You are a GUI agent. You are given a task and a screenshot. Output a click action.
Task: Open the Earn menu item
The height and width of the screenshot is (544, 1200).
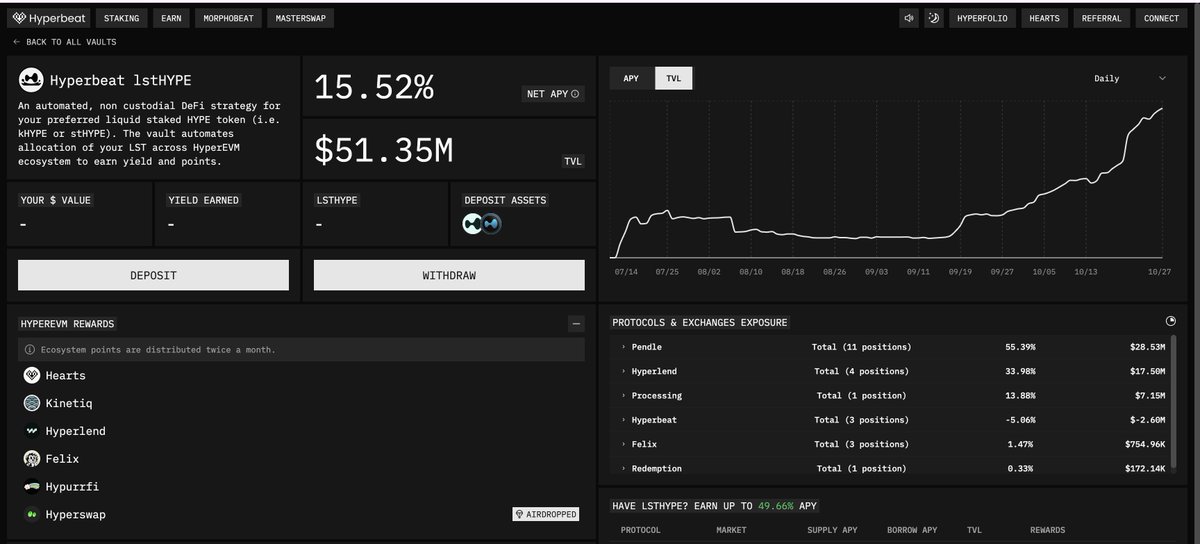(172, 18)
